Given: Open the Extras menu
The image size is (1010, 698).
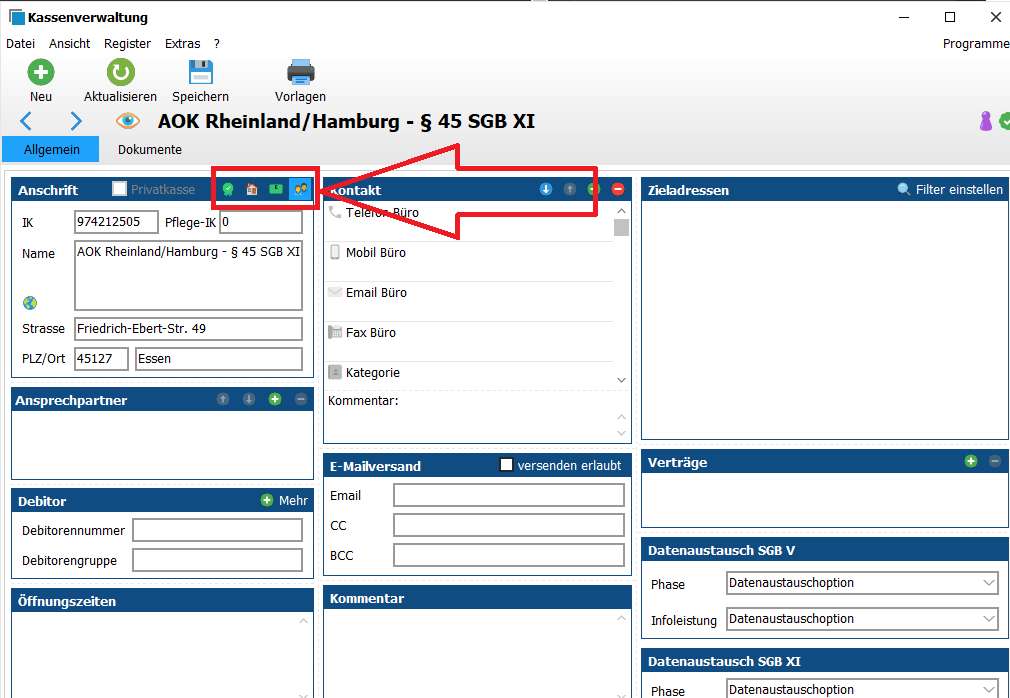Looking at the screenshot, I should [x=182, y=44].
